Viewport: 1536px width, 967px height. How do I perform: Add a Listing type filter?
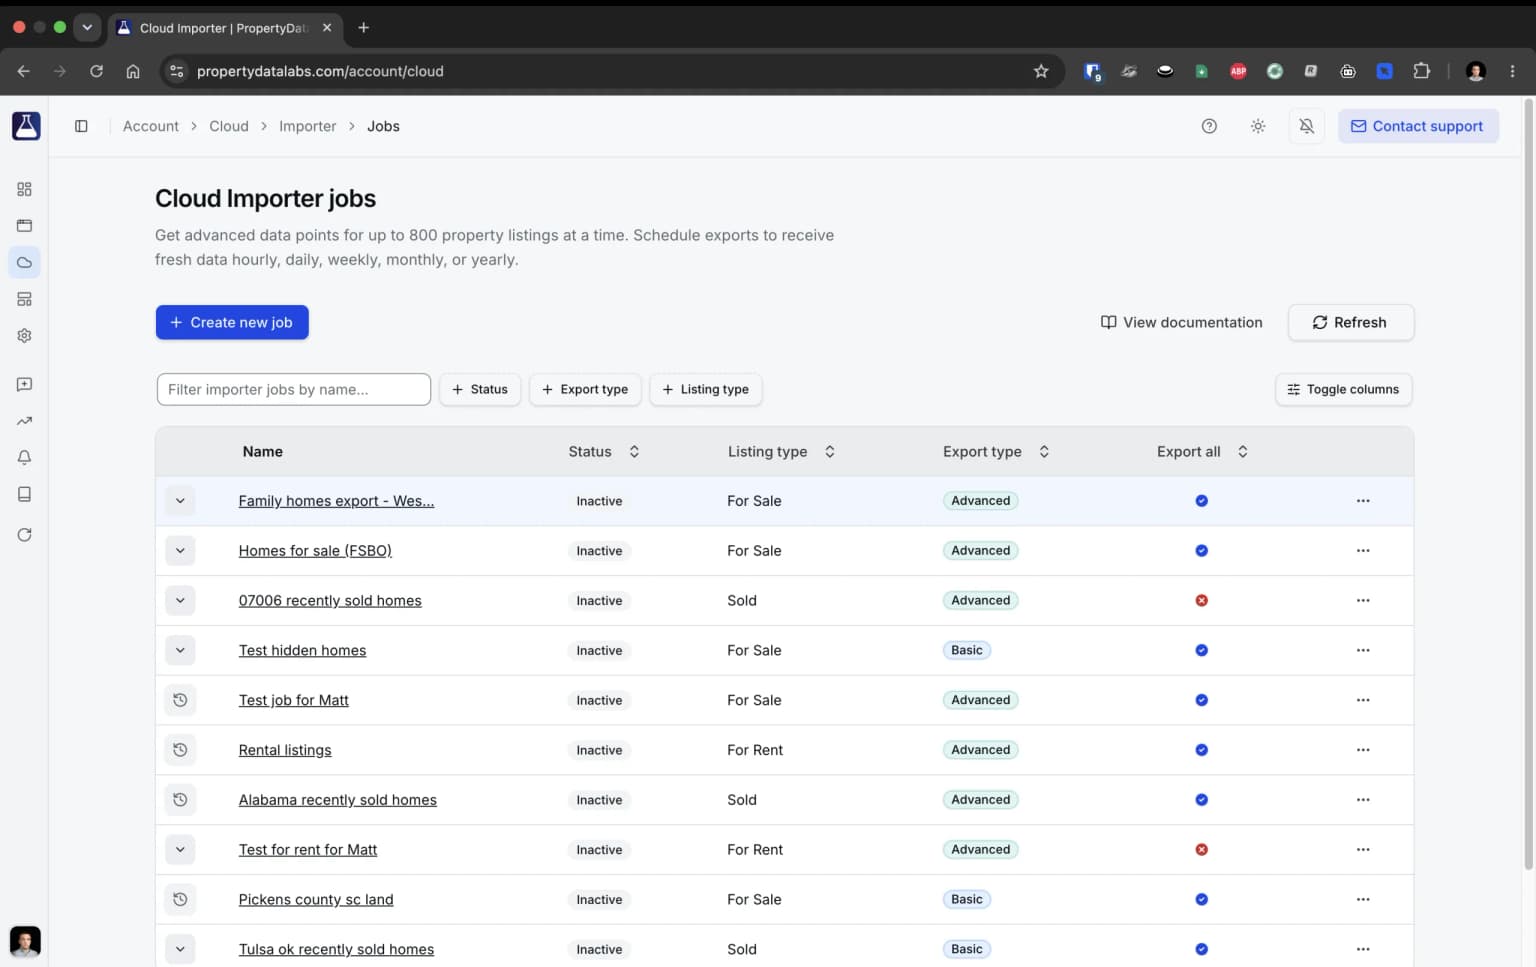click(706, 390)
